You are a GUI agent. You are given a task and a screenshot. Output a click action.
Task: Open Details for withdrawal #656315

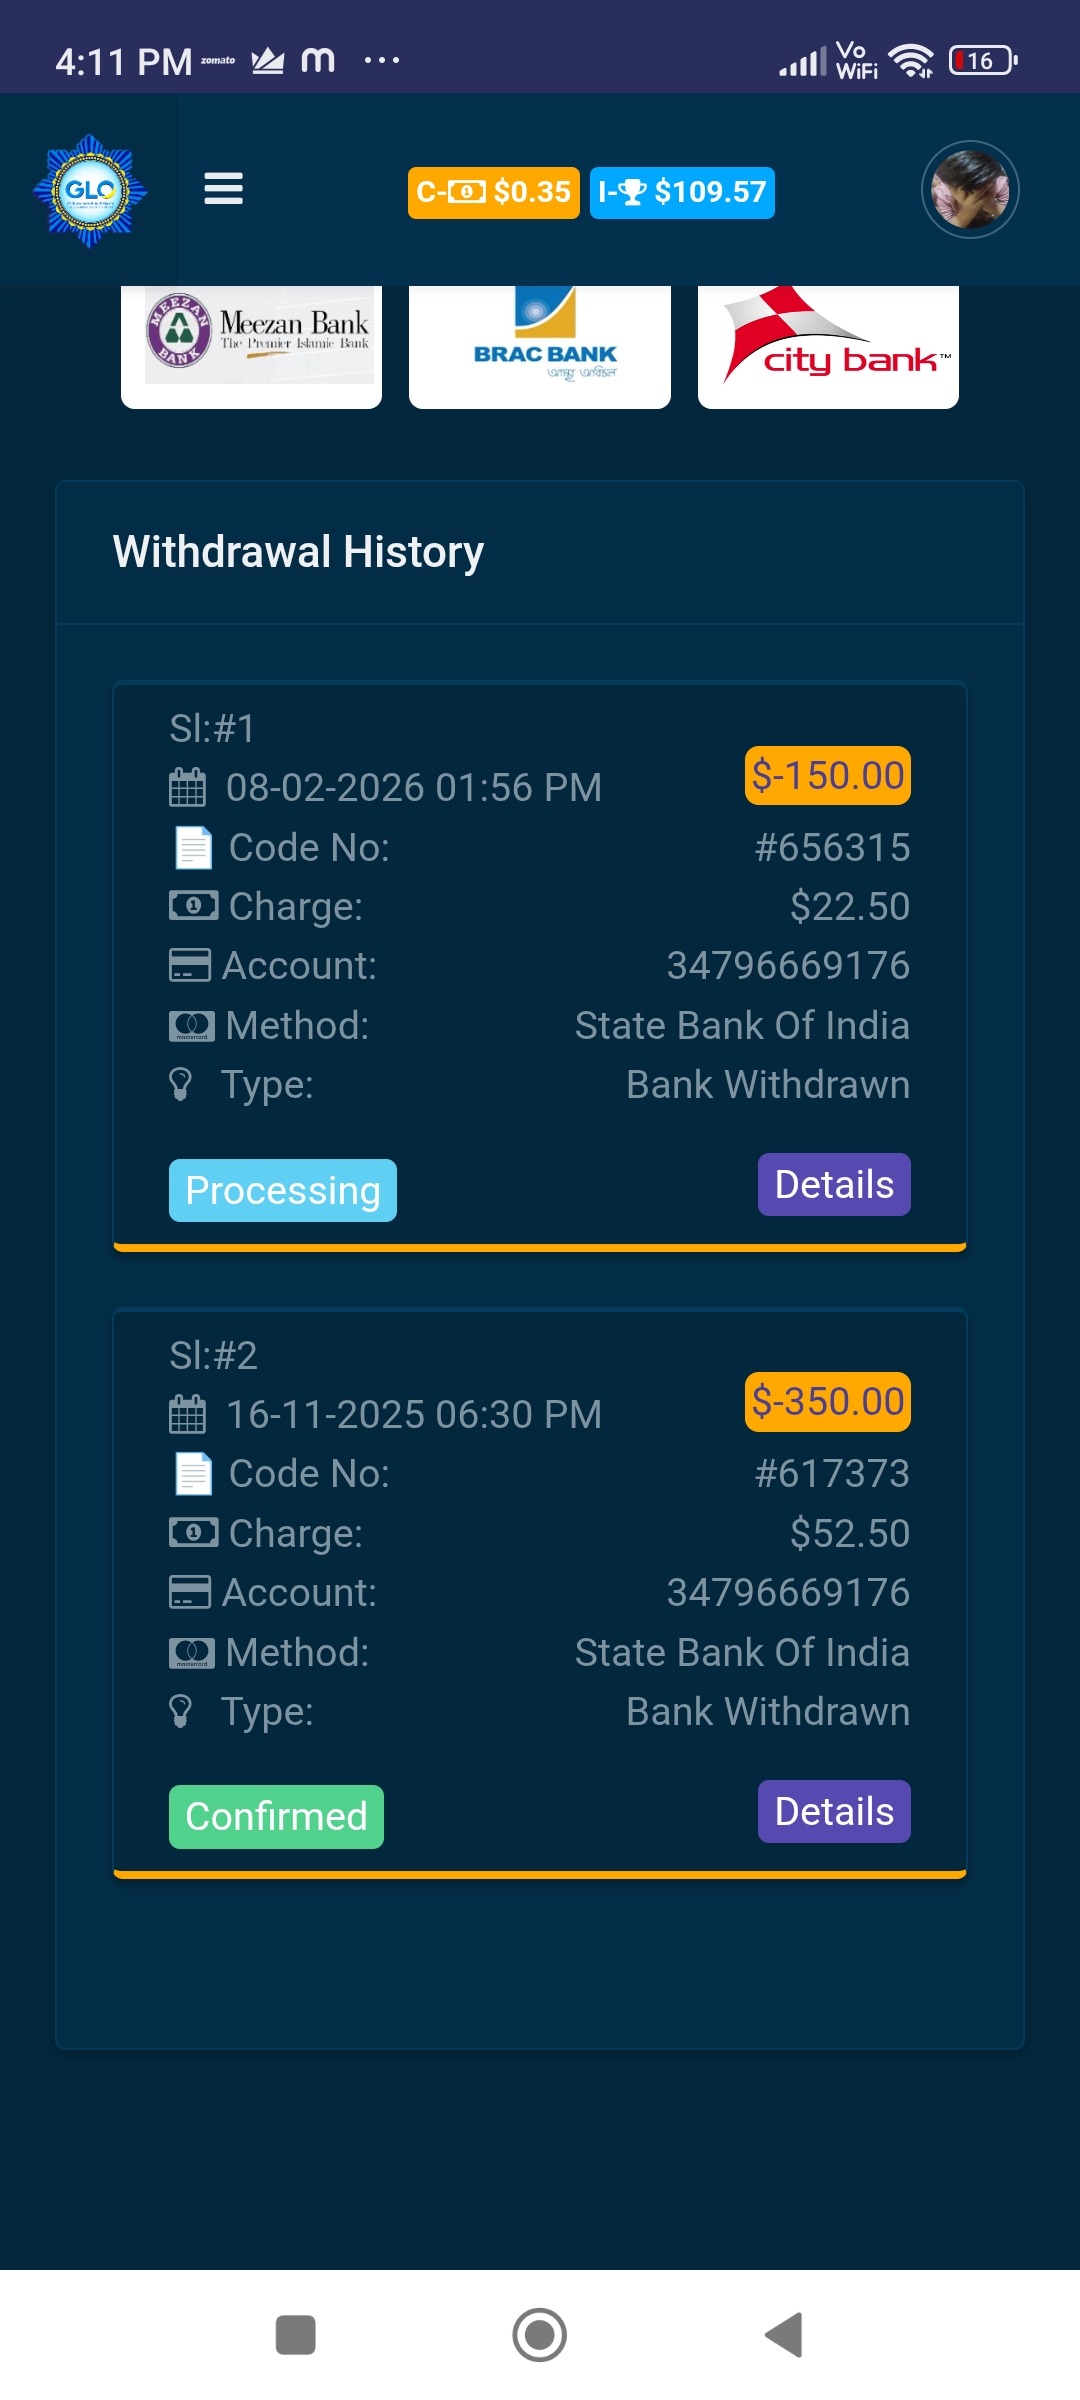pos(834,1185)
